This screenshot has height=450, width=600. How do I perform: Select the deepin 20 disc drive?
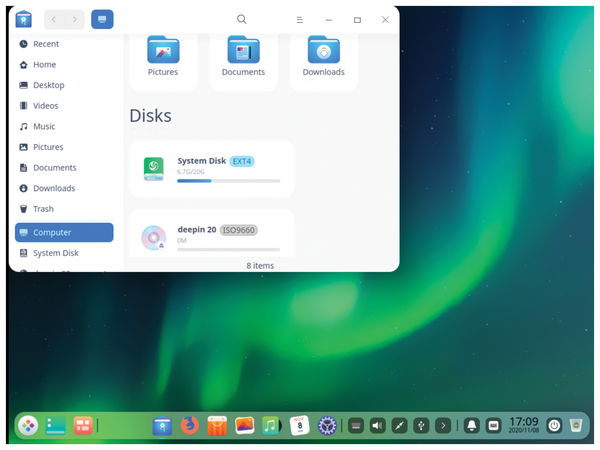[x=212, y=233]
